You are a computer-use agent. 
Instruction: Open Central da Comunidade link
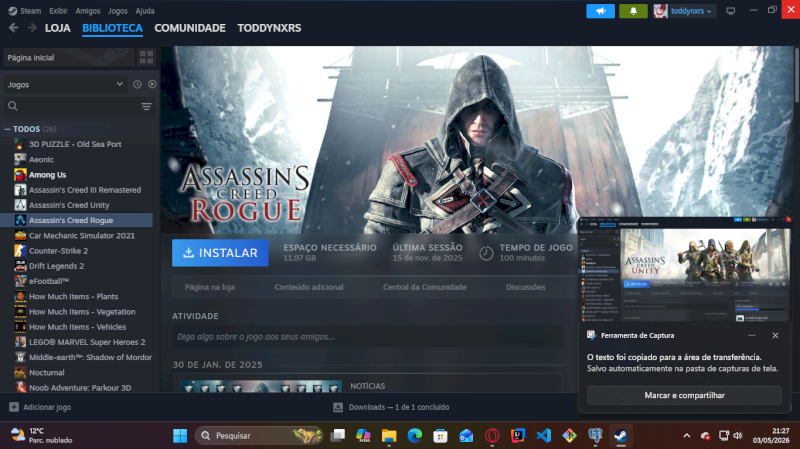point(424,287)
